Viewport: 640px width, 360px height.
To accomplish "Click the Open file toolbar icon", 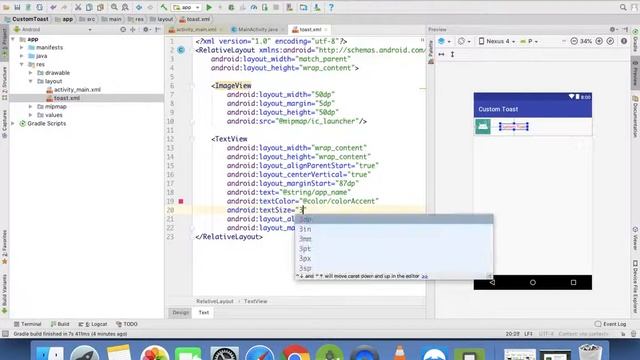I will 6,7.
